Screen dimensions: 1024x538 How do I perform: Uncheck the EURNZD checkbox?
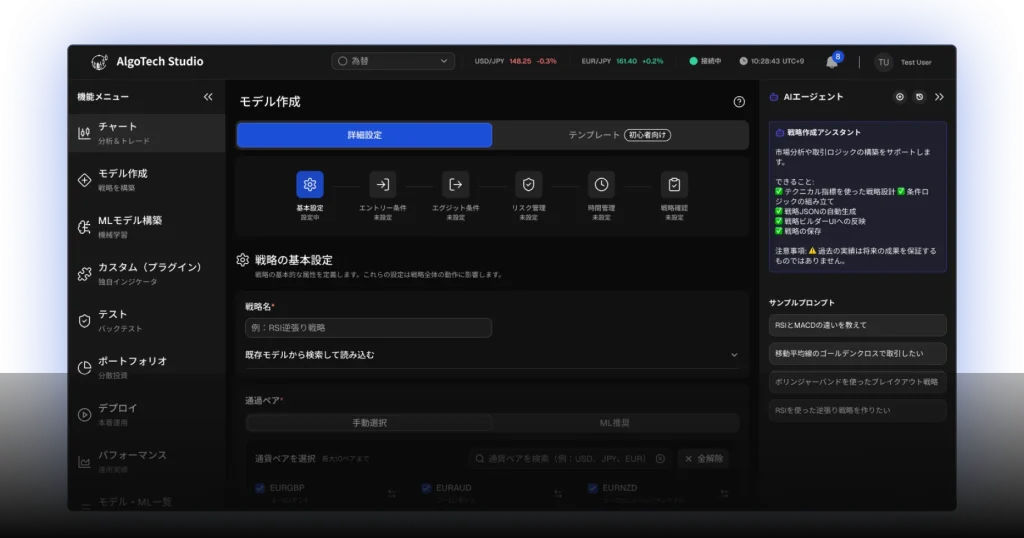[x=592, y=488]
